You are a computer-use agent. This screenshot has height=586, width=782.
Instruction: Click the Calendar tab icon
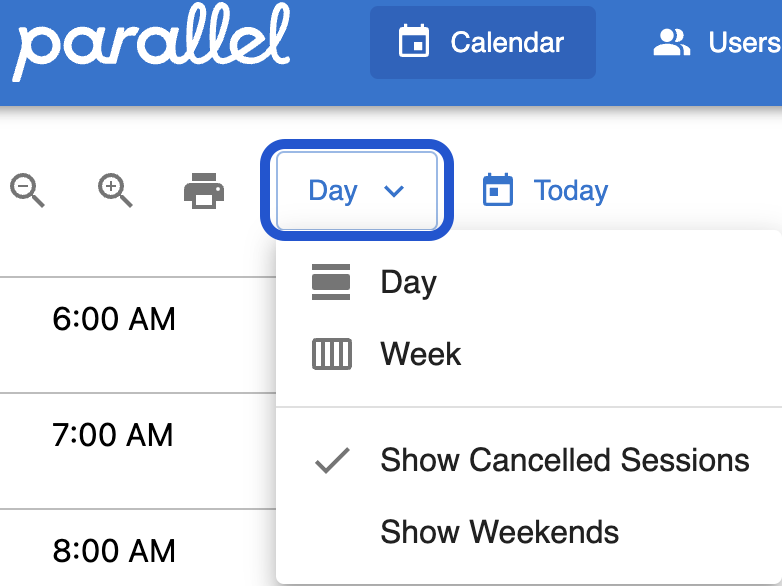tap(413, 42)
